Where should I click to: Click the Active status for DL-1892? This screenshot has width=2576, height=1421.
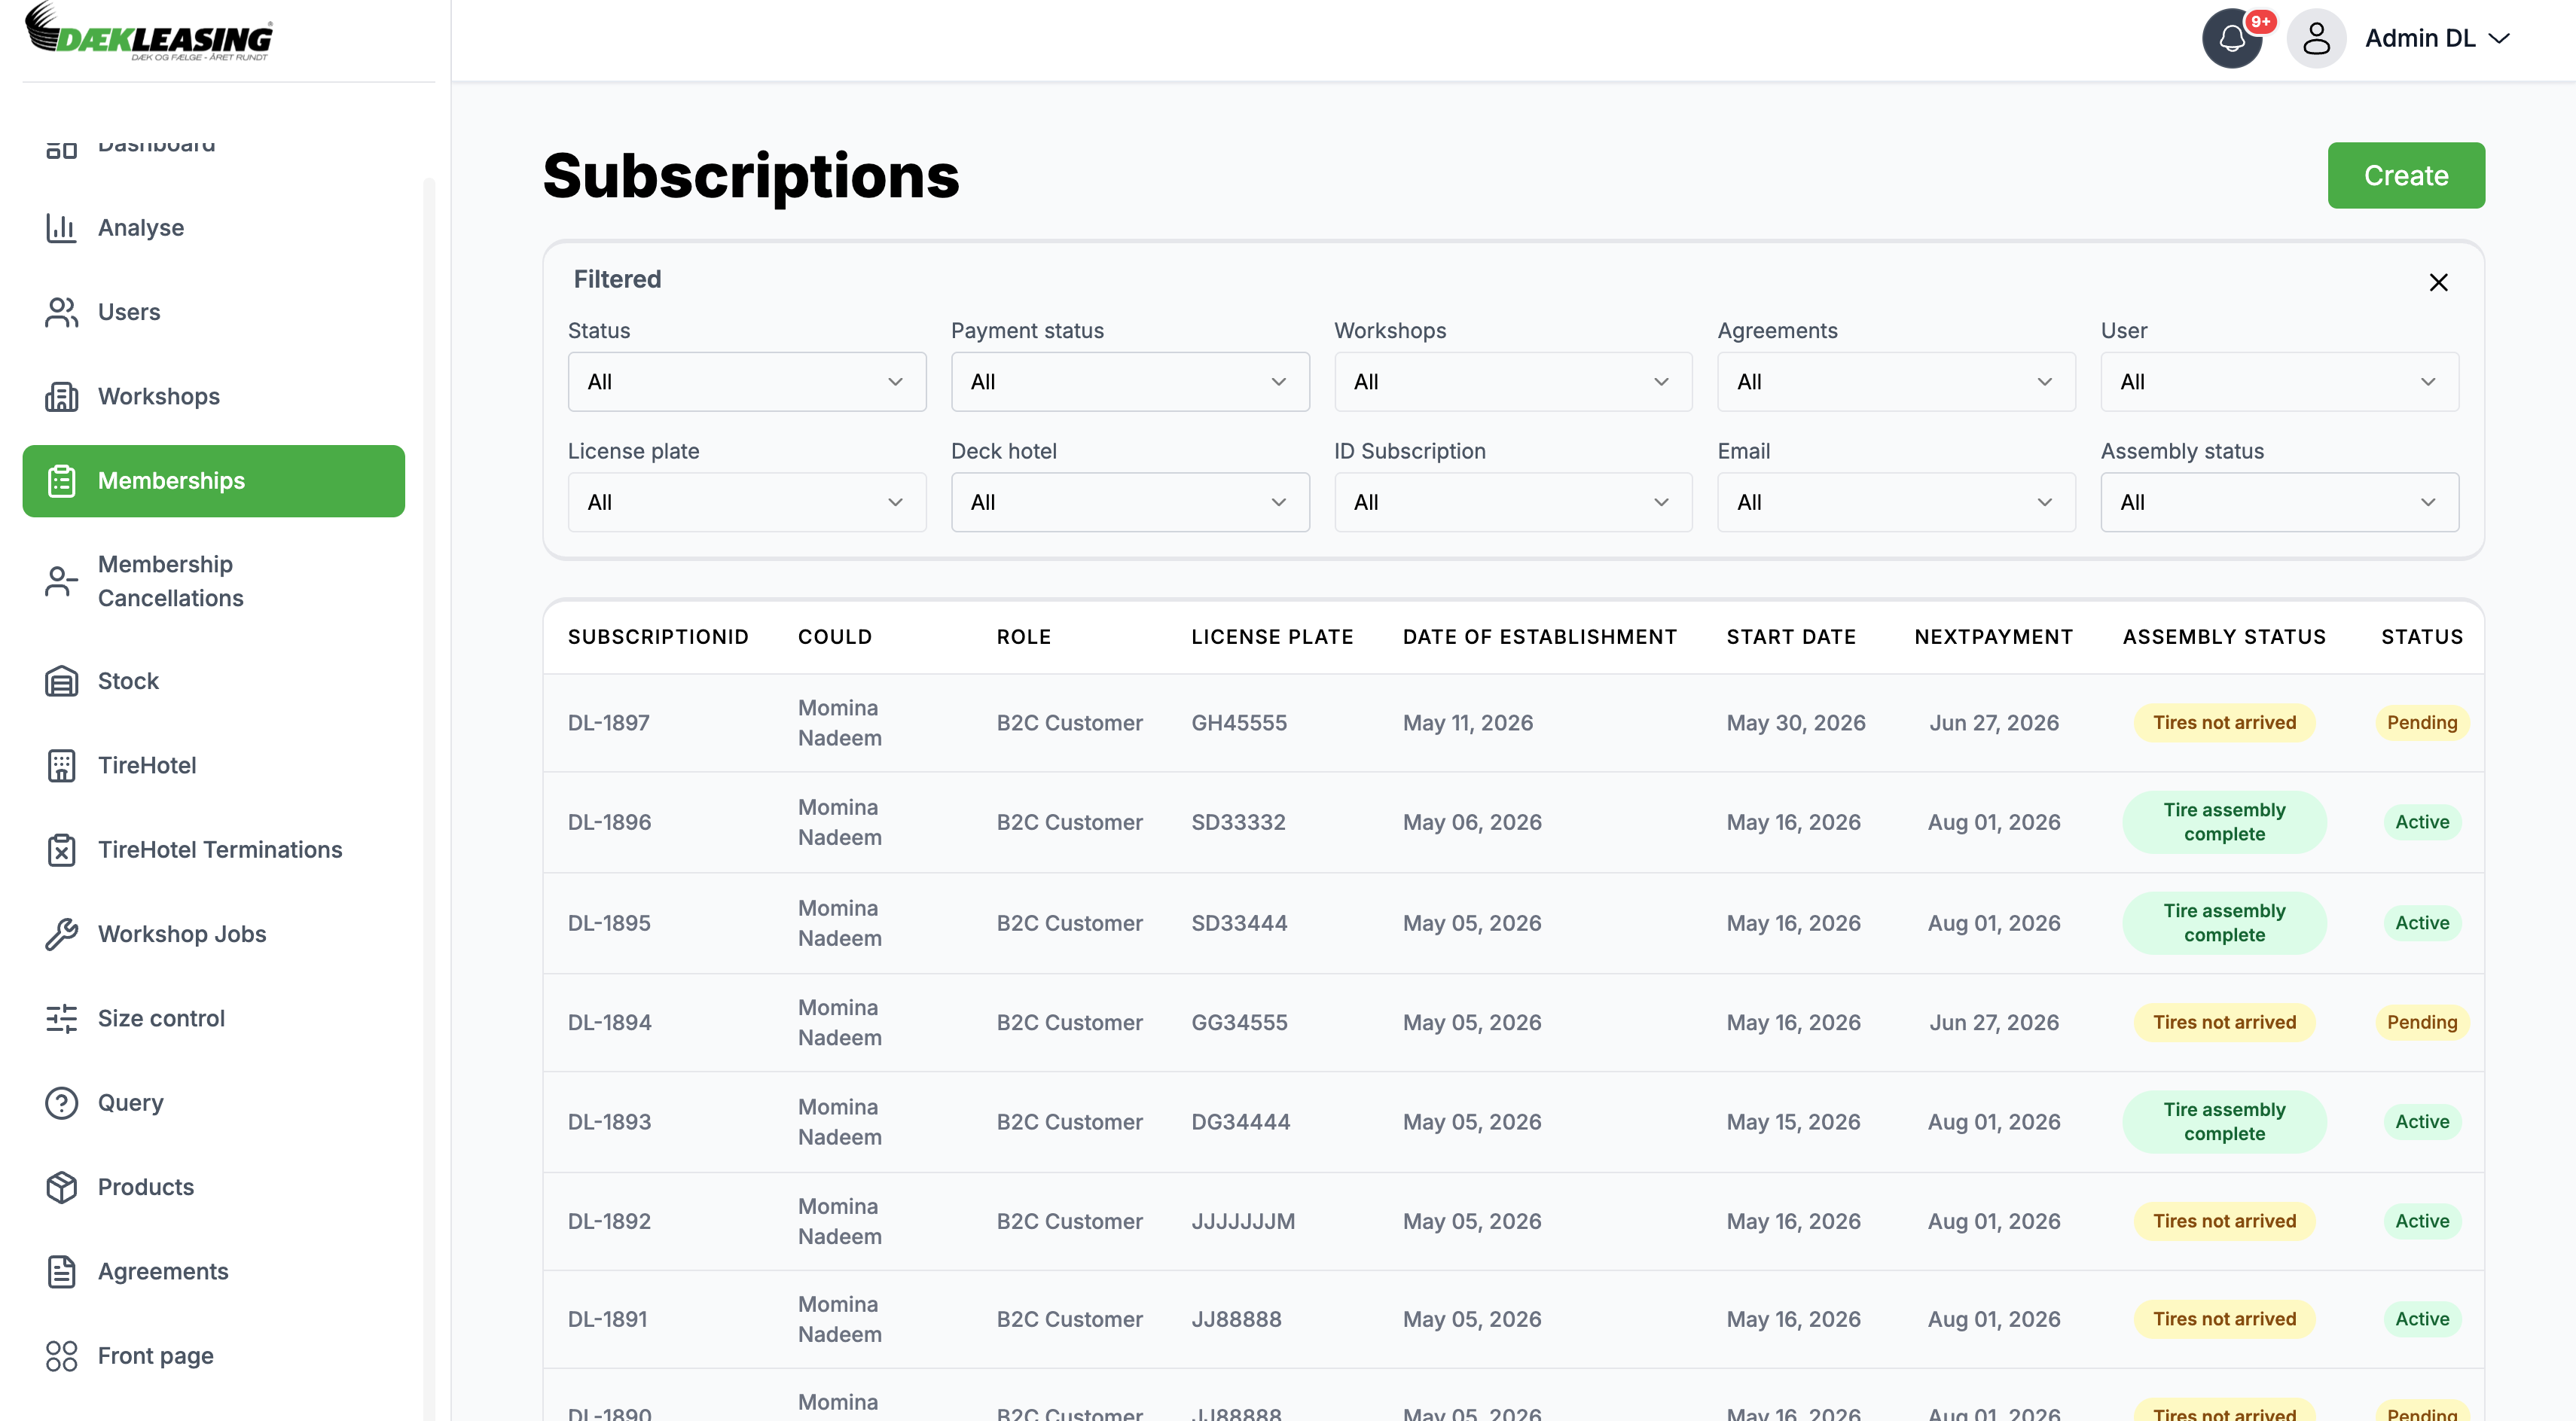[2421, 1221]
